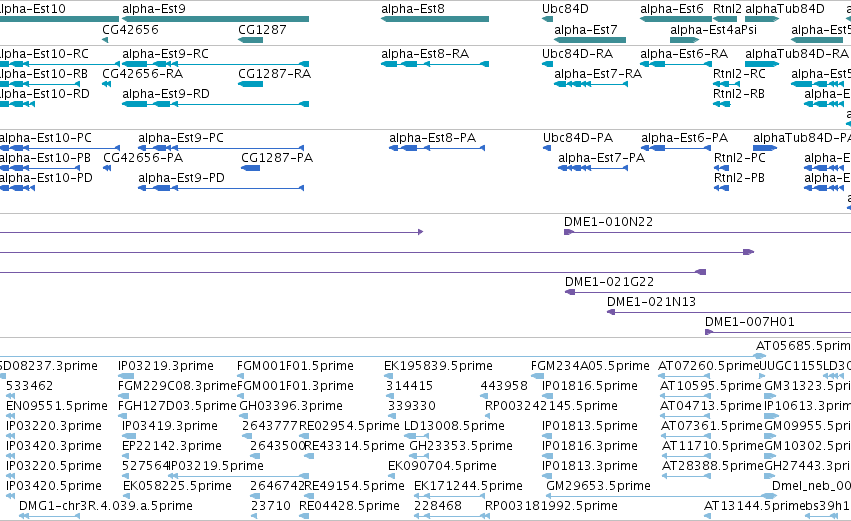Click the LD13008.5prime EST label

click(x=454, y=426)
